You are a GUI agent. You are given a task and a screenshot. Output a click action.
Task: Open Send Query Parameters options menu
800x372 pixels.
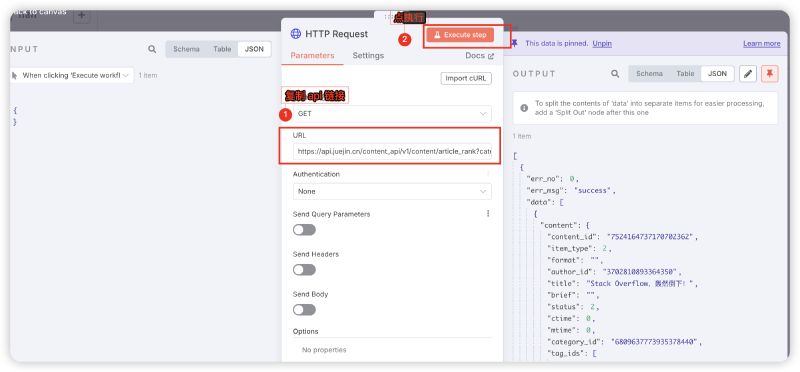click(x=488, y=214)
